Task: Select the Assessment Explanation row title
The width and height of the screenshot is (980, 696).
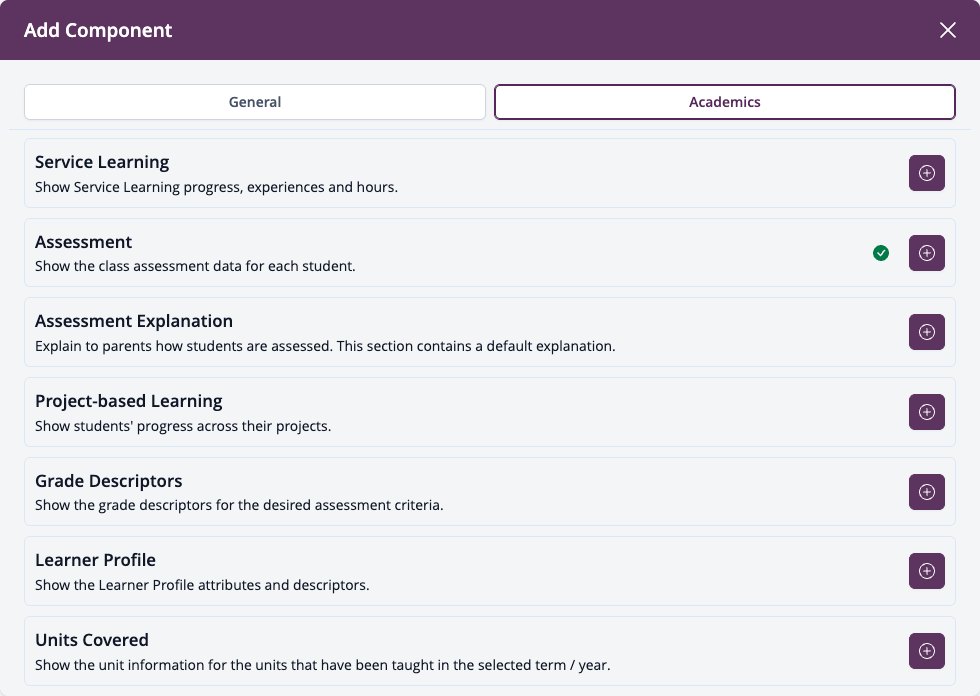Action: click(134, 321)
